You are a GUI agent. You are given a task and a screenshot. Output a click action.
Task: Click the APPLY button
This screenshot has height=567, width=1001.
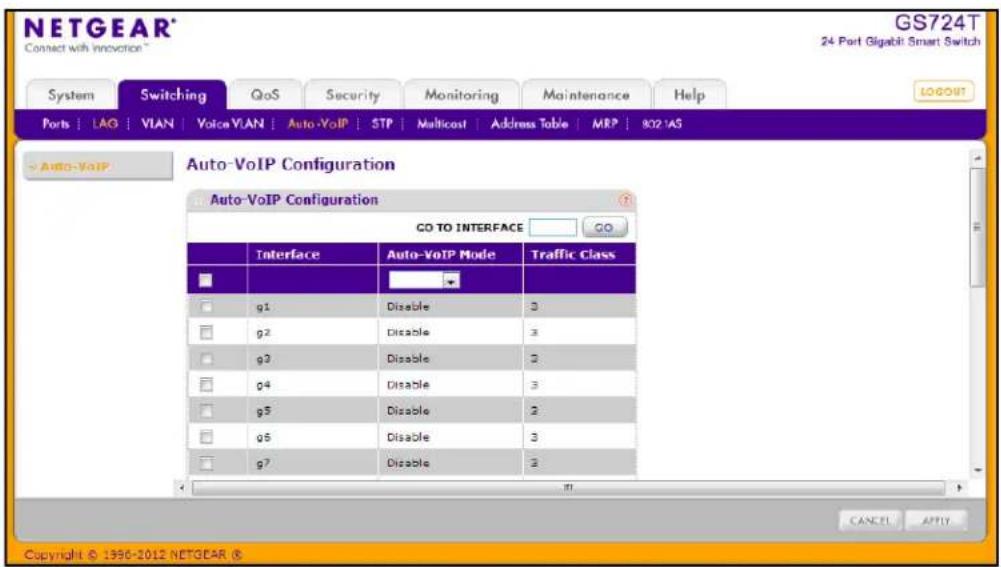[x=935, y=520]
